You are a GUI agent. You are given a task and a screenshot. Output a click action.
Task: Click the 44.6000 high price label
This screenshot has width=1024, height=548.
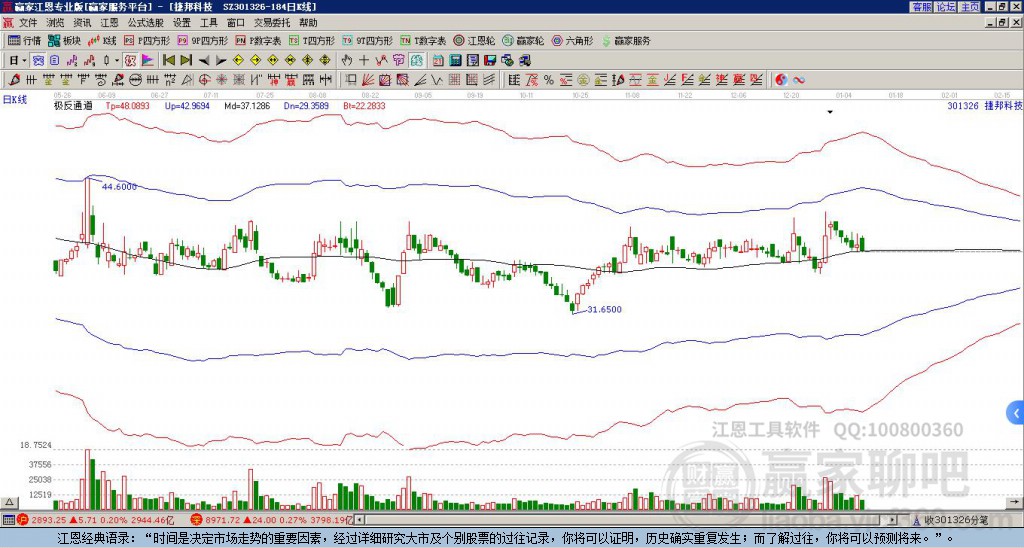coord(120,187)
